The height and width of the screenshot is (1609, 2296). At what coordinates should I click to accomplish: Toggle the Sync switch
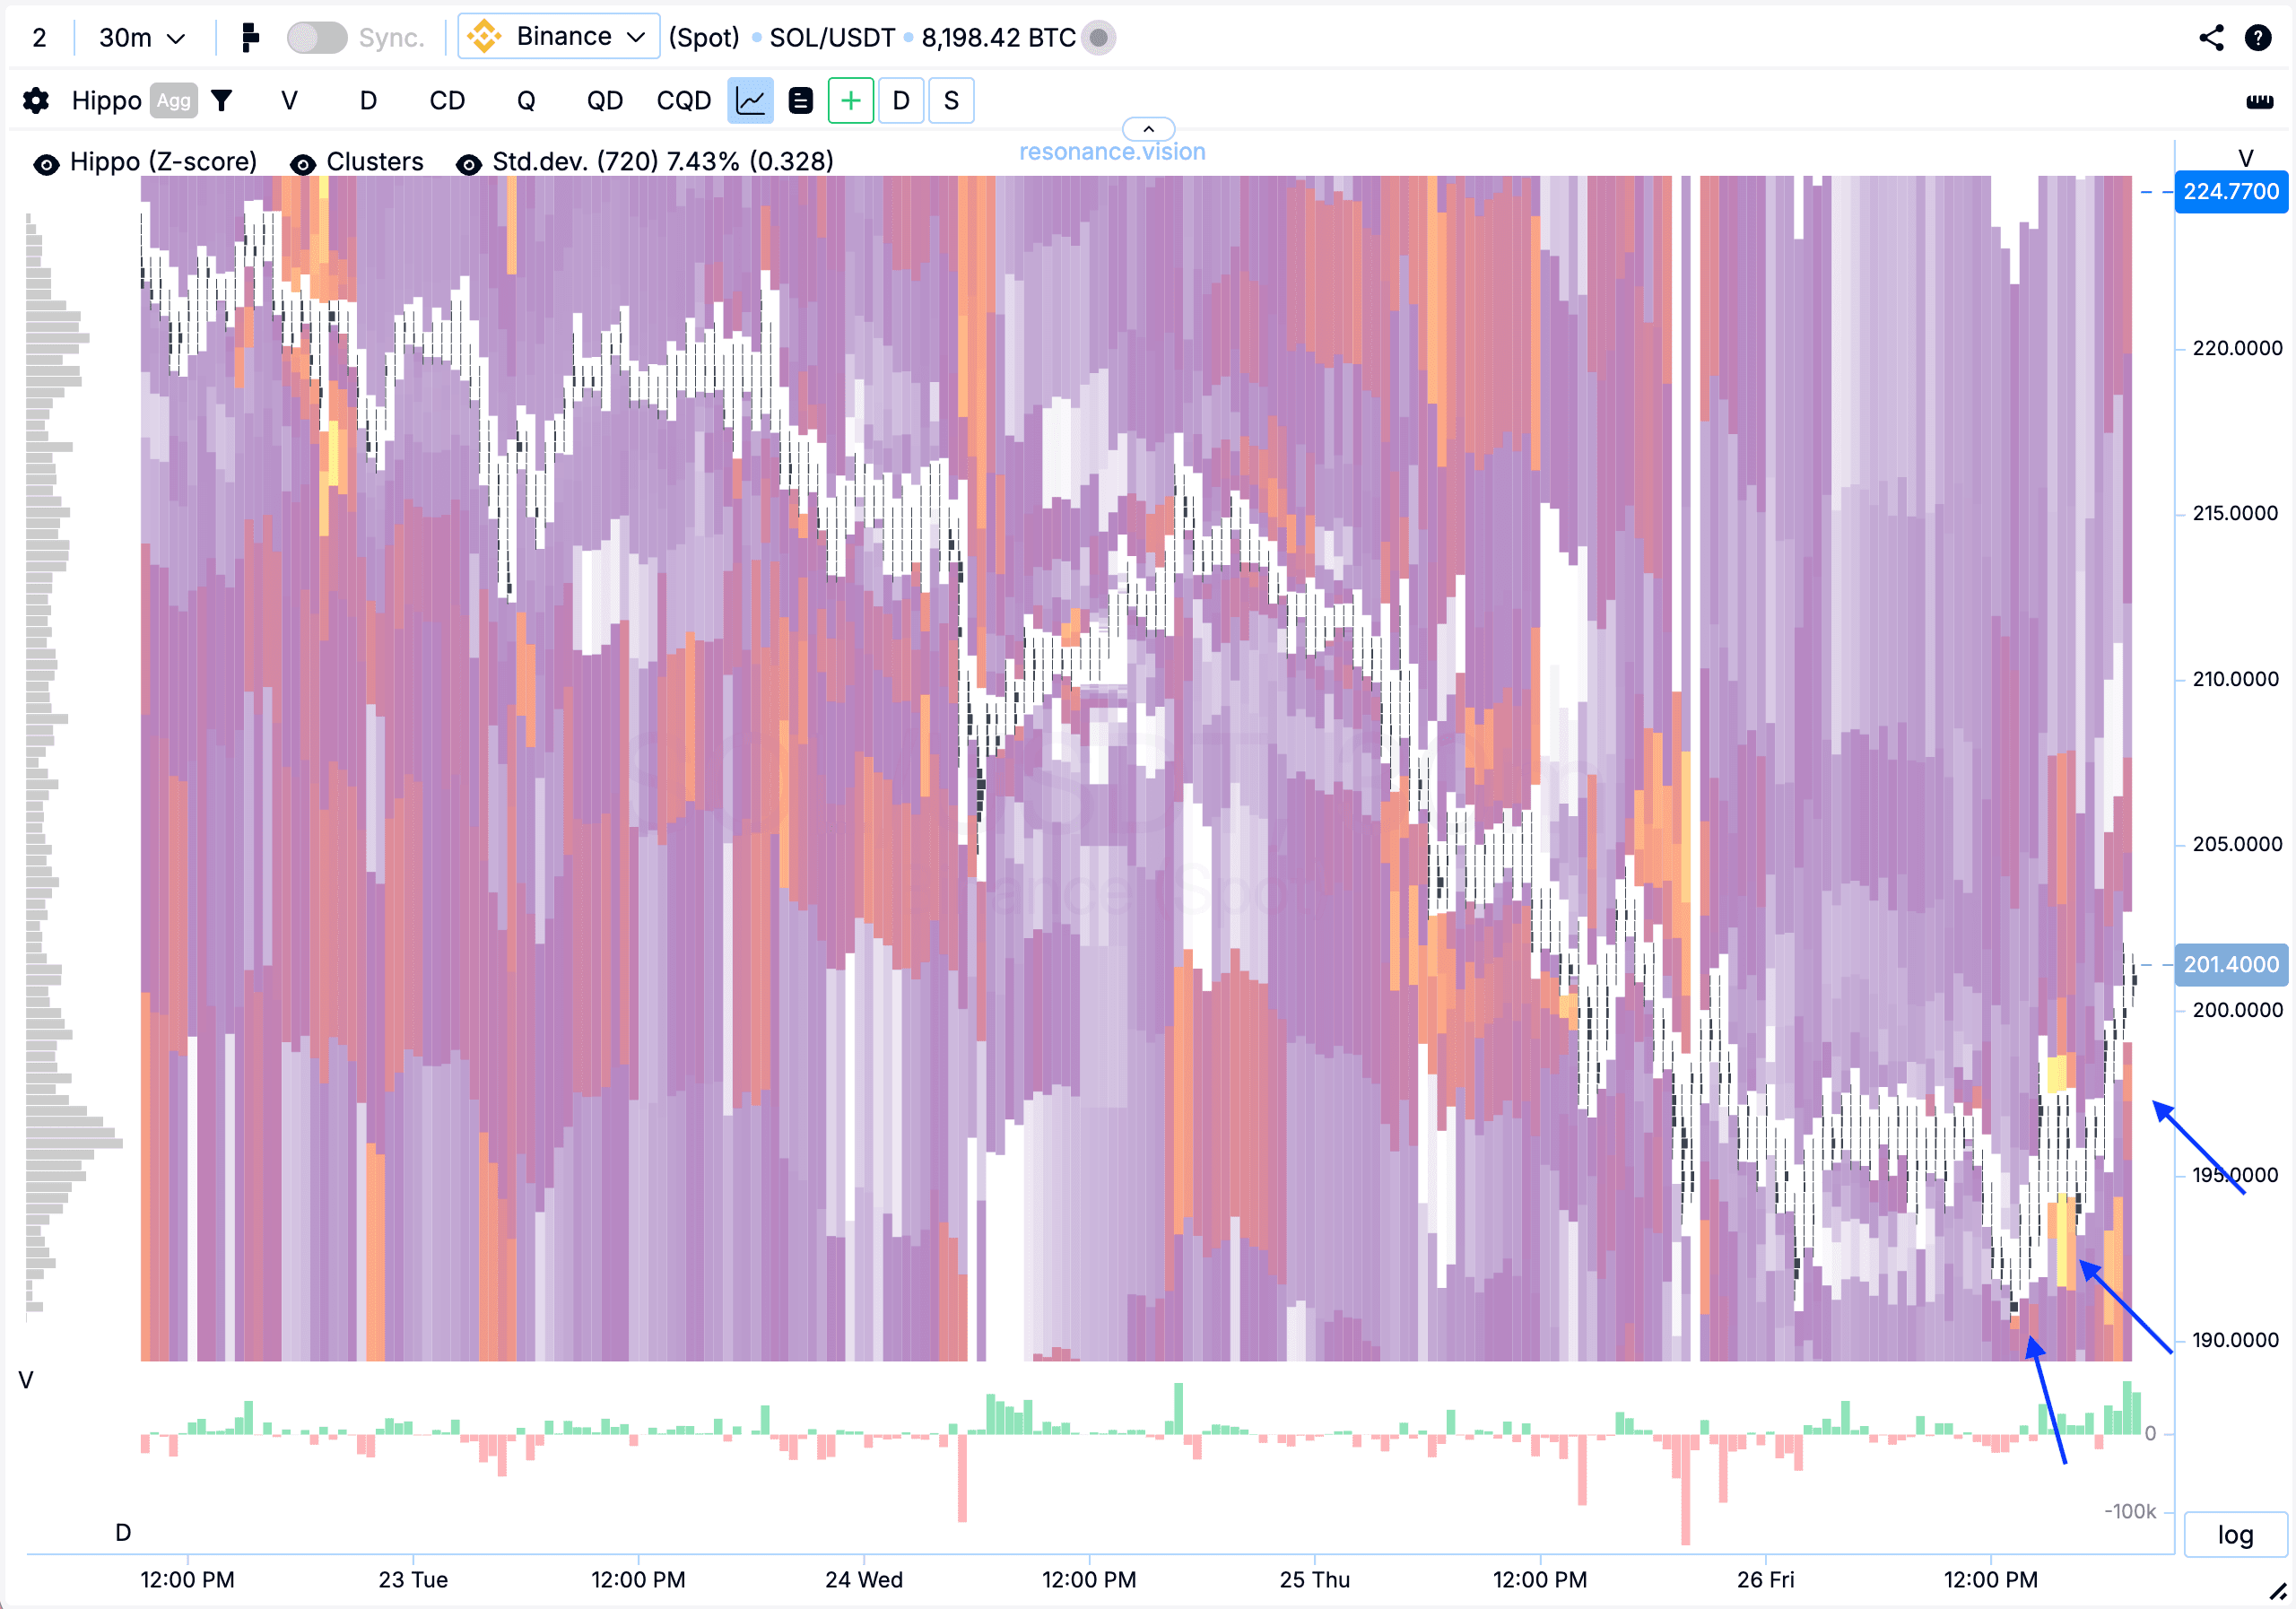pyautogui.click(x=316, y=38)
